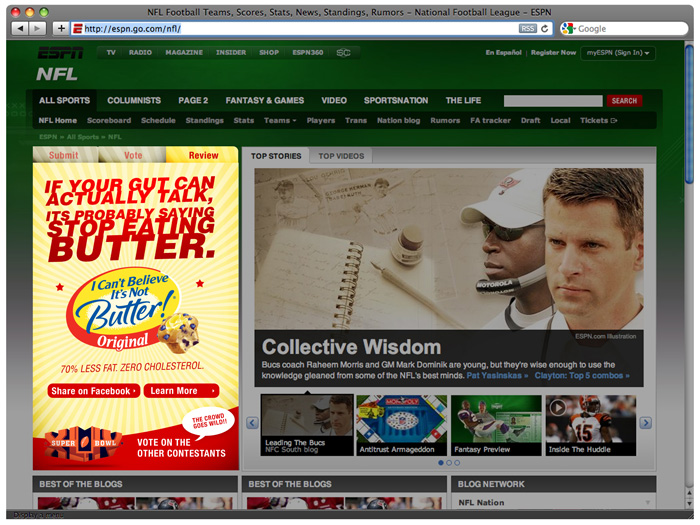Click the red SEARCH button
The height and width of the screenshot is (525, 700).
pos(624,101)
